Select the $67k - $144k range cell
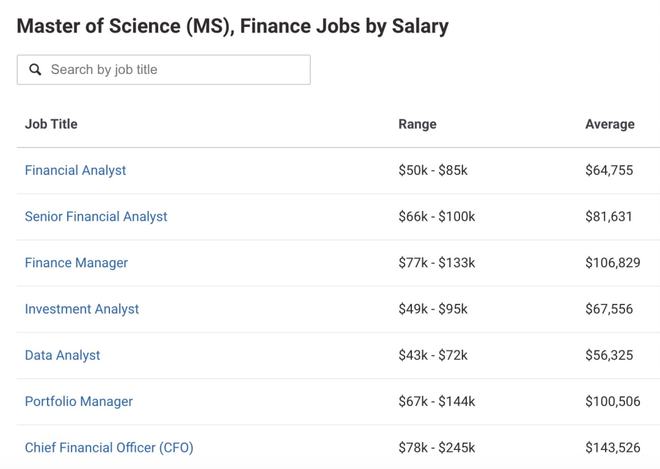The width and height of the screenshot is (660, 469). [436, 401]
